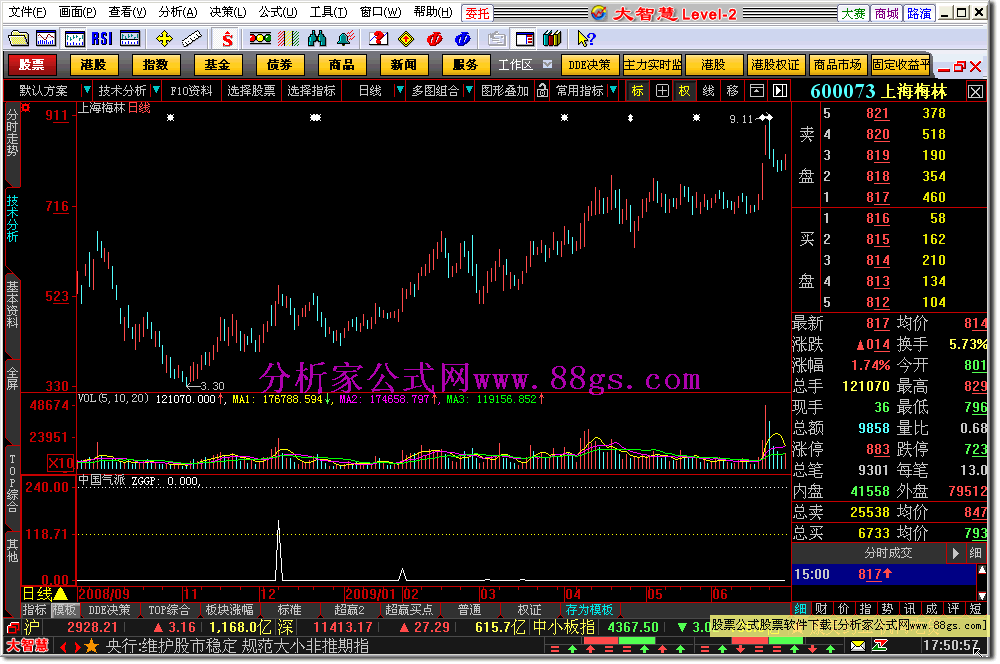The width and height of the screenshot is (1000, 664).
Task: Open the books library icon
Action: (552, 39)
